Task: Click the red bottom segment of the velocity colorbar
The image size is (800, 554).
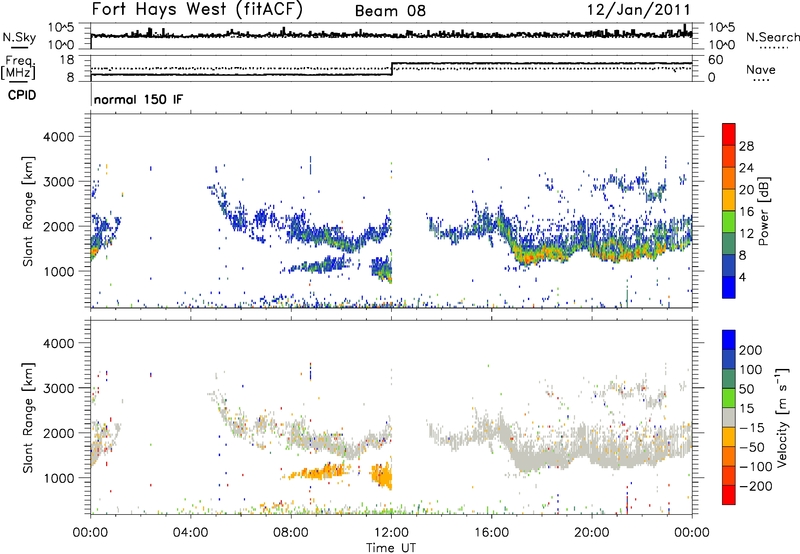Action: pos(729,495)
